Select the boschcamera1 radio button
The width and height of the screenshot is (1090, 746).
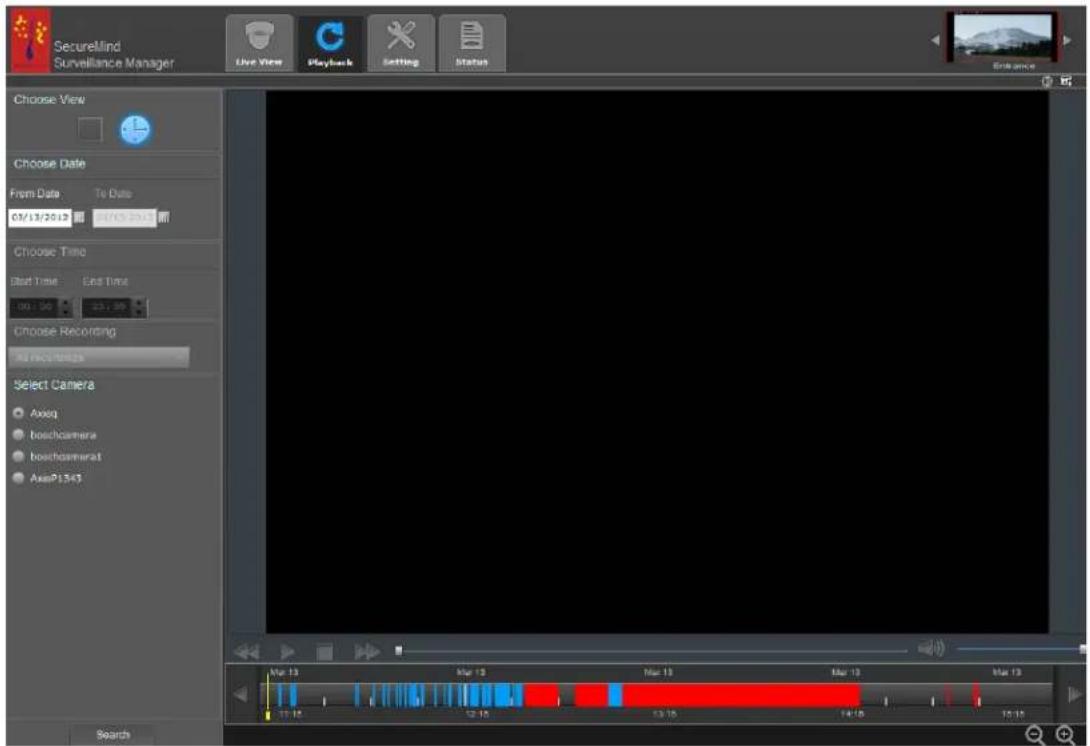click(18, 456)
